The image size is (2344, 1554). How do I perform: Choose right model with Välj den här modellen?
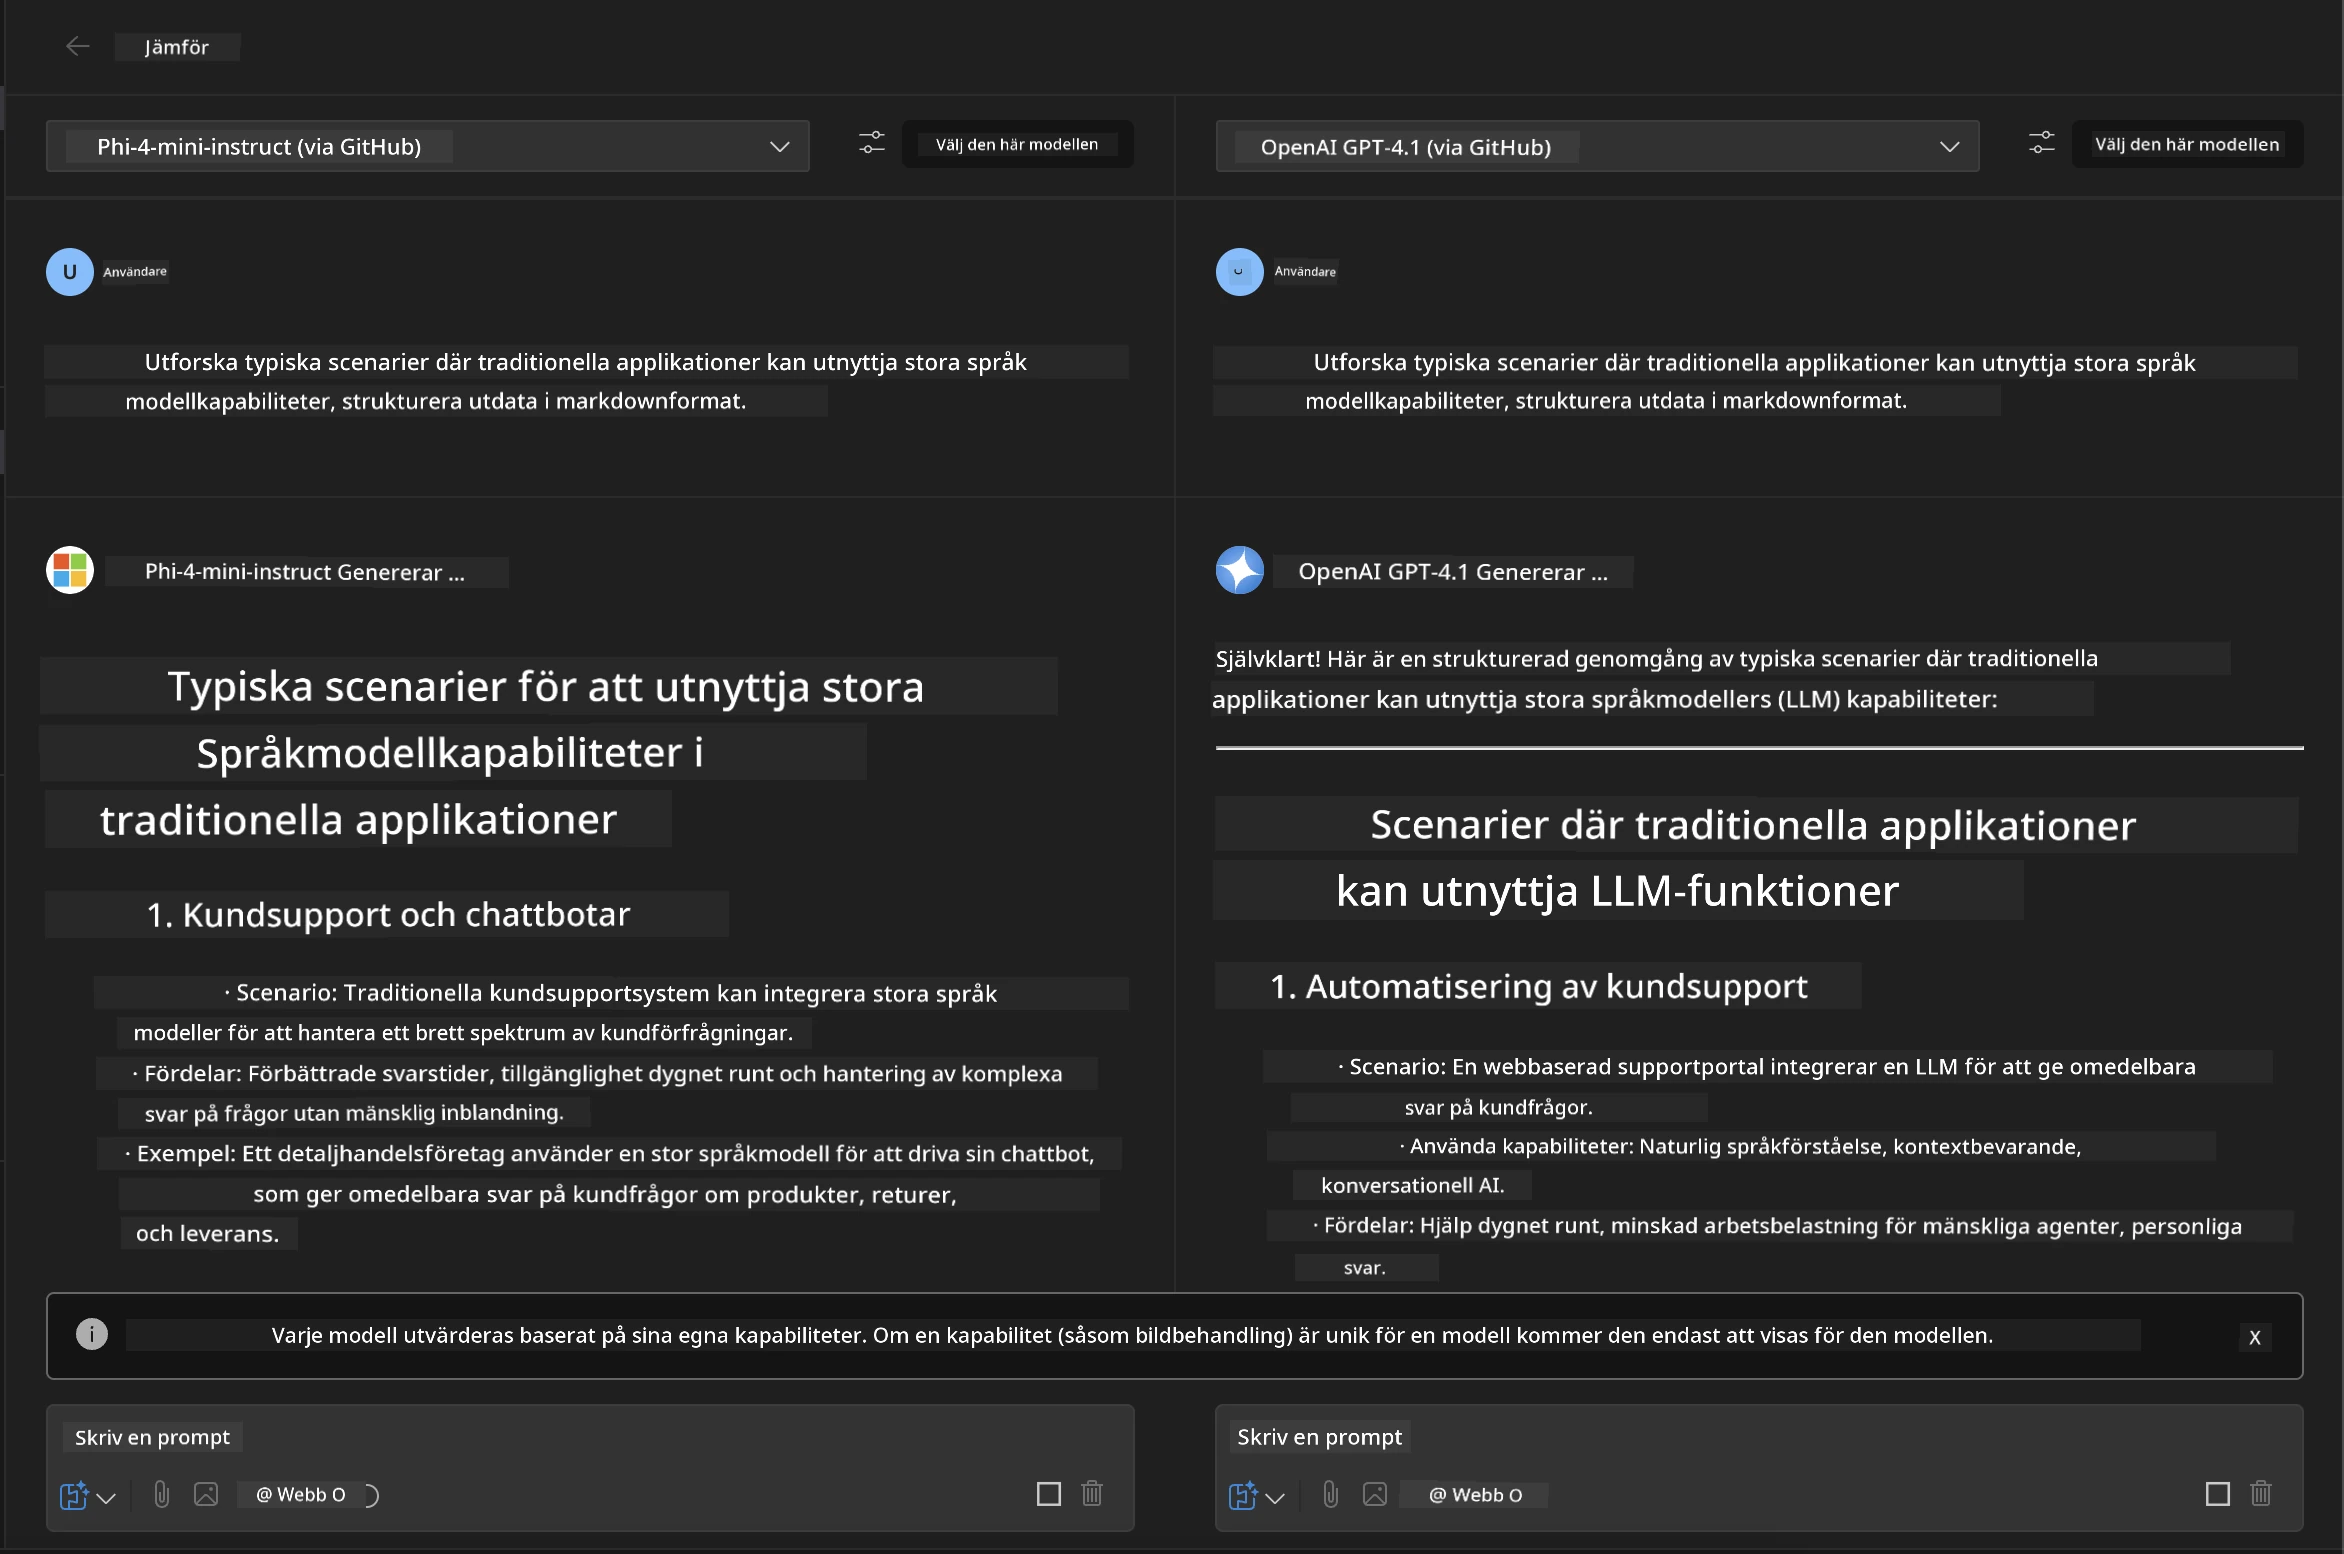click(x=2187, y=144)
